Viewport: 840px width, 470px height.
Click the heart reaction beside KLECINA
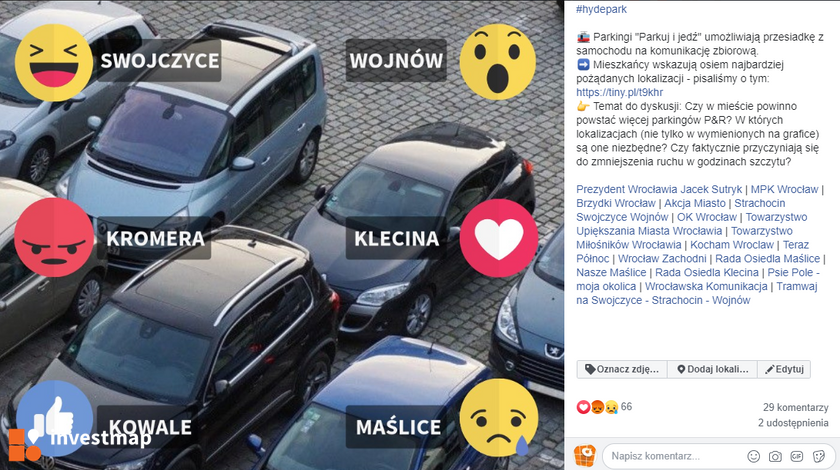tap(499, 238)
